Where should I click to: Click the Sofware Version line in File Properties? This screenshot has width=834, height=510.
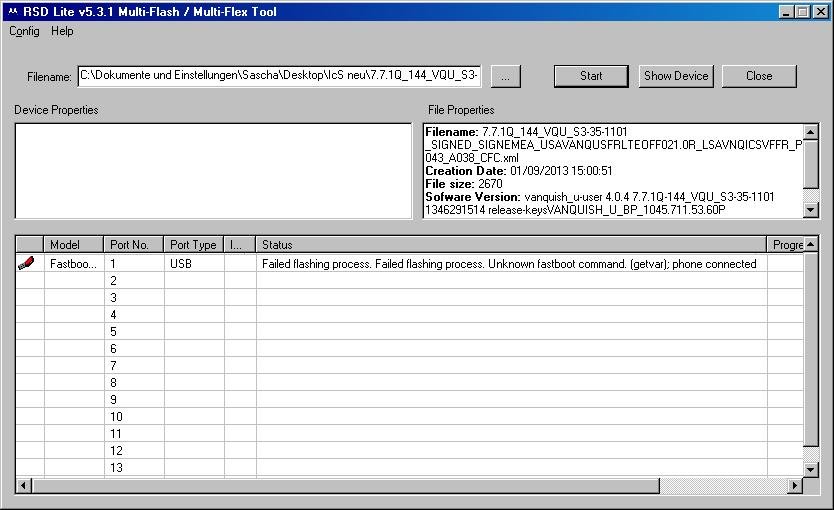(599, 197)
